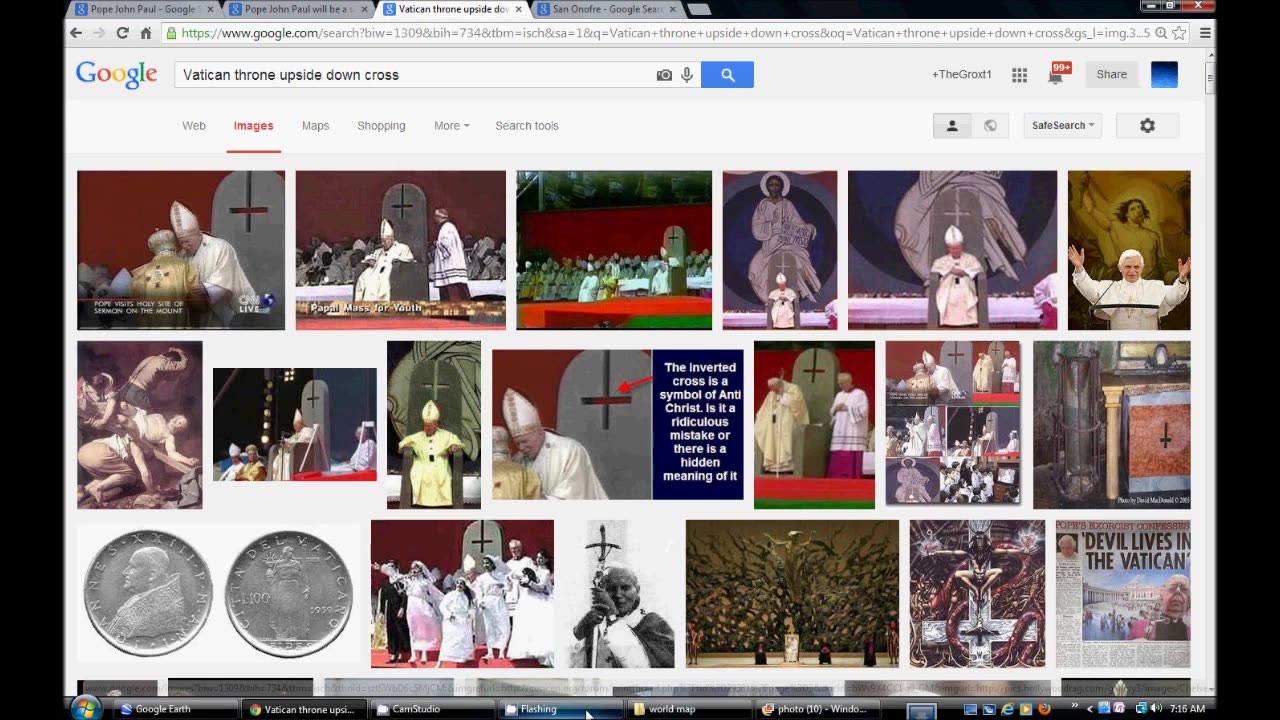Click the zoom magnifier icon in address bar
This screenshot has height=720, width=1280.
coord(1161,33)
